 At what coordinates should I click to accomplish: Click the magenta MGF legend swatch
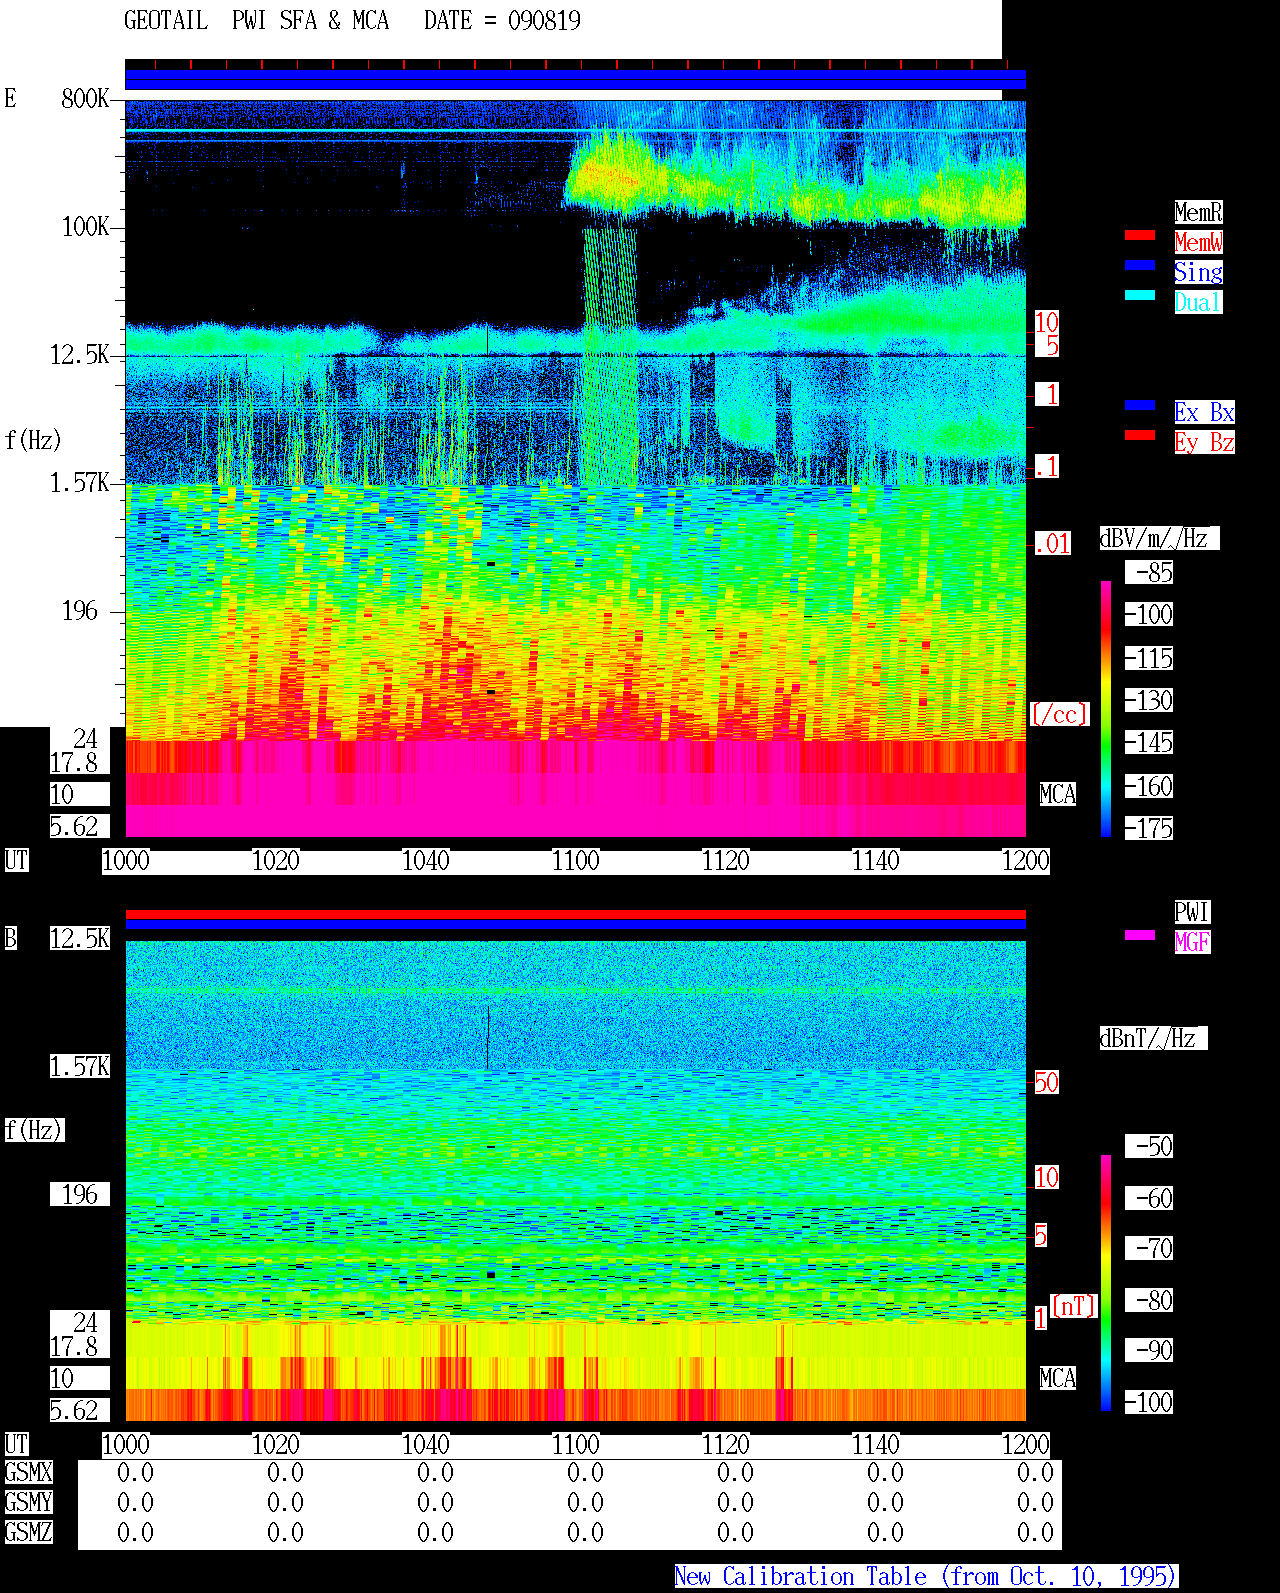pos(1140,935)
